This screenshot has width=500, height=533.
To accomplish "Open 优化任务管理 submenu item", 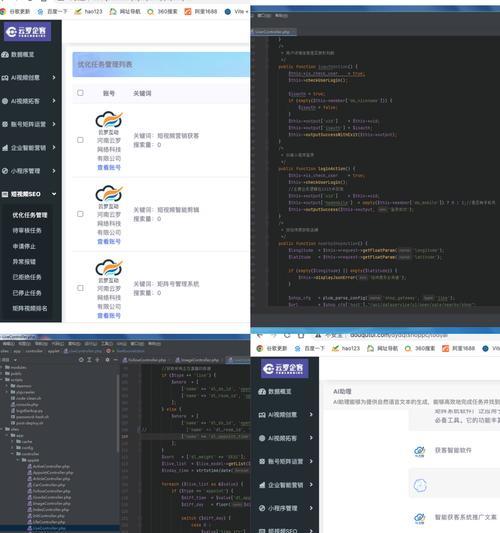I will (x=30, y=215).
